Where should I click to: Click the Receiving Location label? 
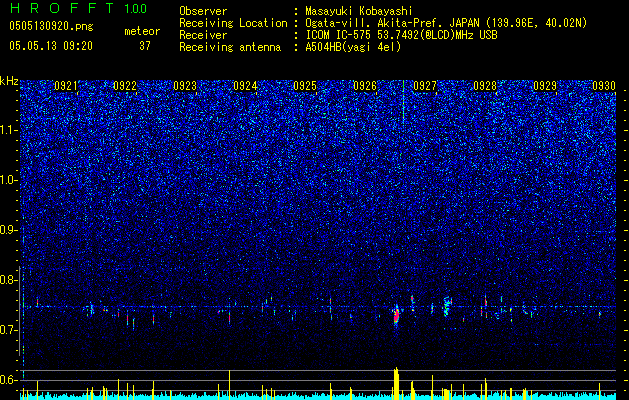point(233,23)
